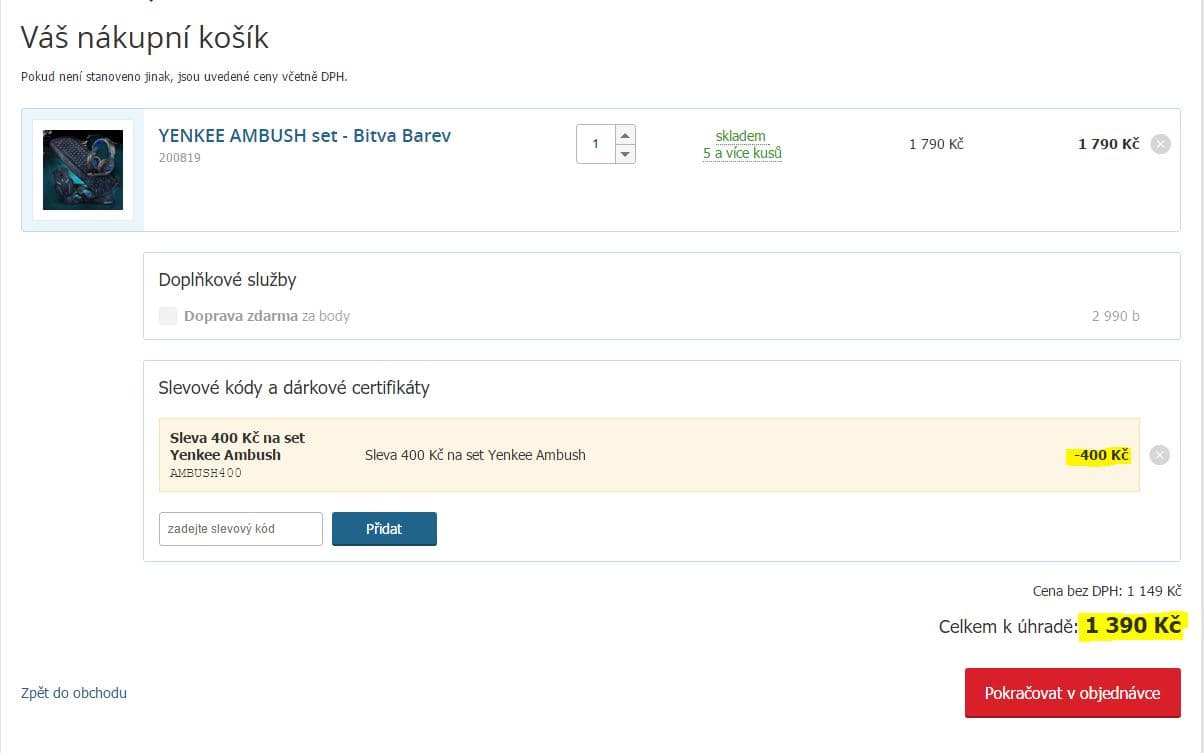
Task: Remove YENKEE AMBUSH set from cart
Action: pos(1160,144)
